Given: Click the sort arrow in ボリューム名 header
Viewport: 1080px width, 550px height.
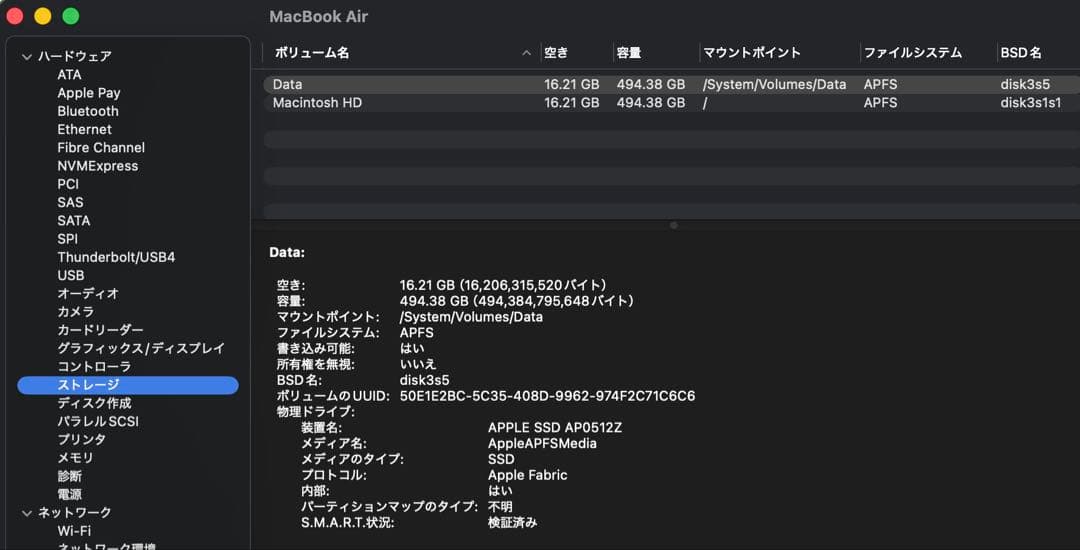Looking at the screenshot, I should point(527,53).
